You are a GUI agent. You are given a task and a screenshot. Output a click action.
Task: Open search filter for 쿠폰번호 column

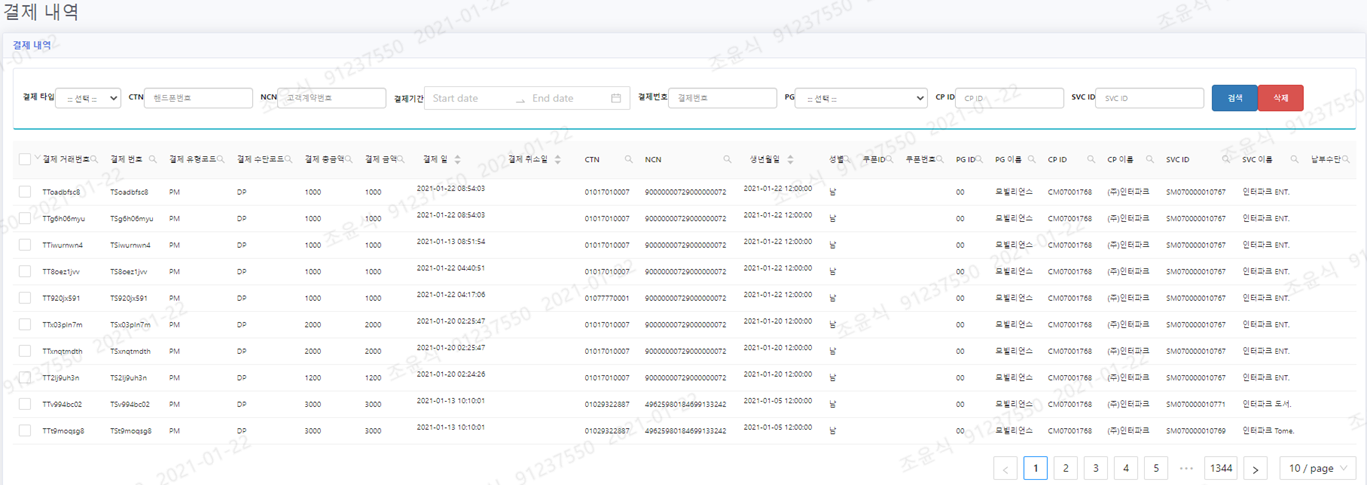pyautogui.click(x=941, y=159)
